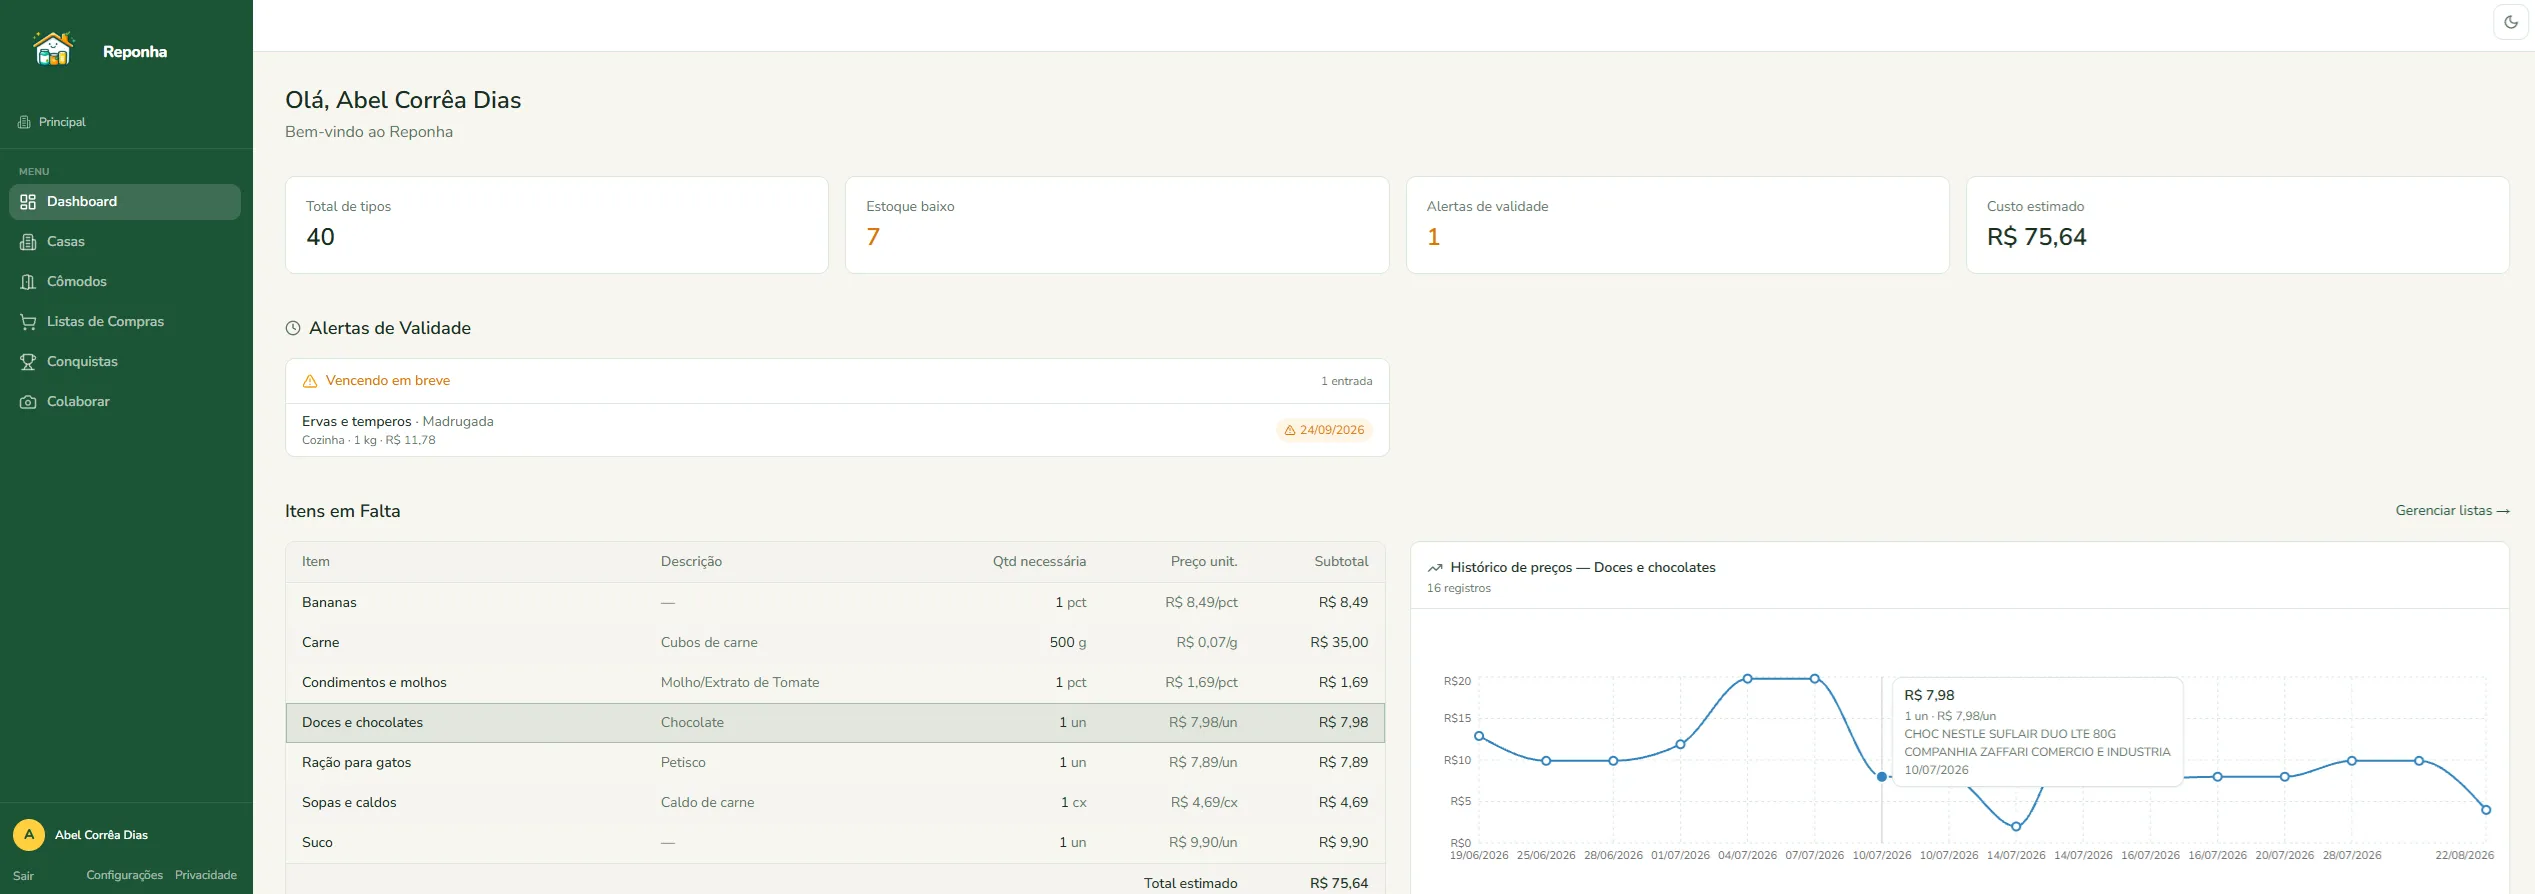
Task: Click the Ervas e temperos alert entry
Action: pyautogui.click(x=837, y=430)
